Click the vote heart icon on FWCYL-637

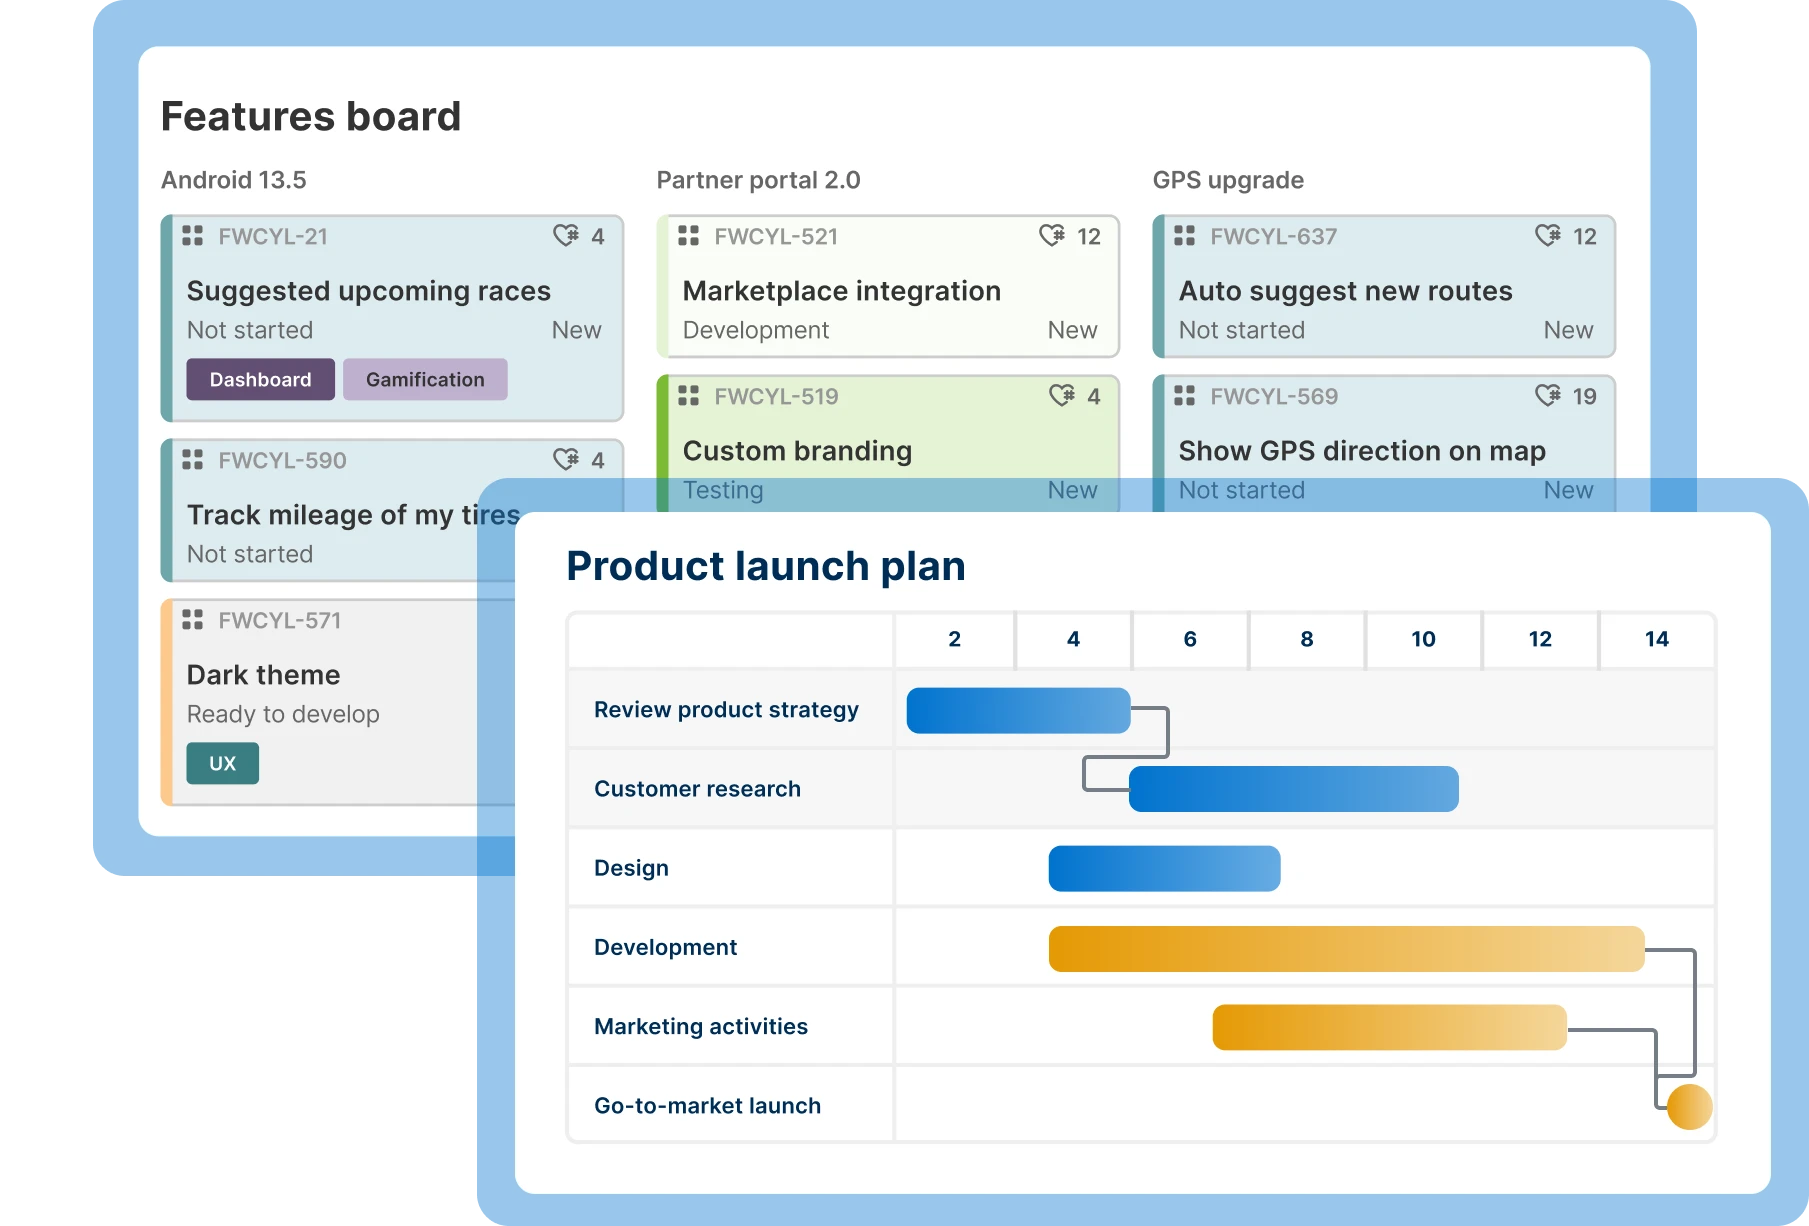coord(1548,236)
